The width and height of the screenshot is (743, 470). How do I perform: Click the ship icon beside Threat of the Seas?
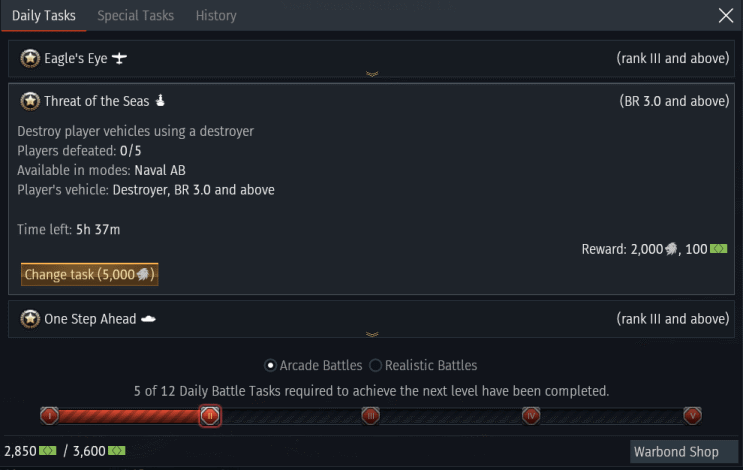[x=159, y=100]
